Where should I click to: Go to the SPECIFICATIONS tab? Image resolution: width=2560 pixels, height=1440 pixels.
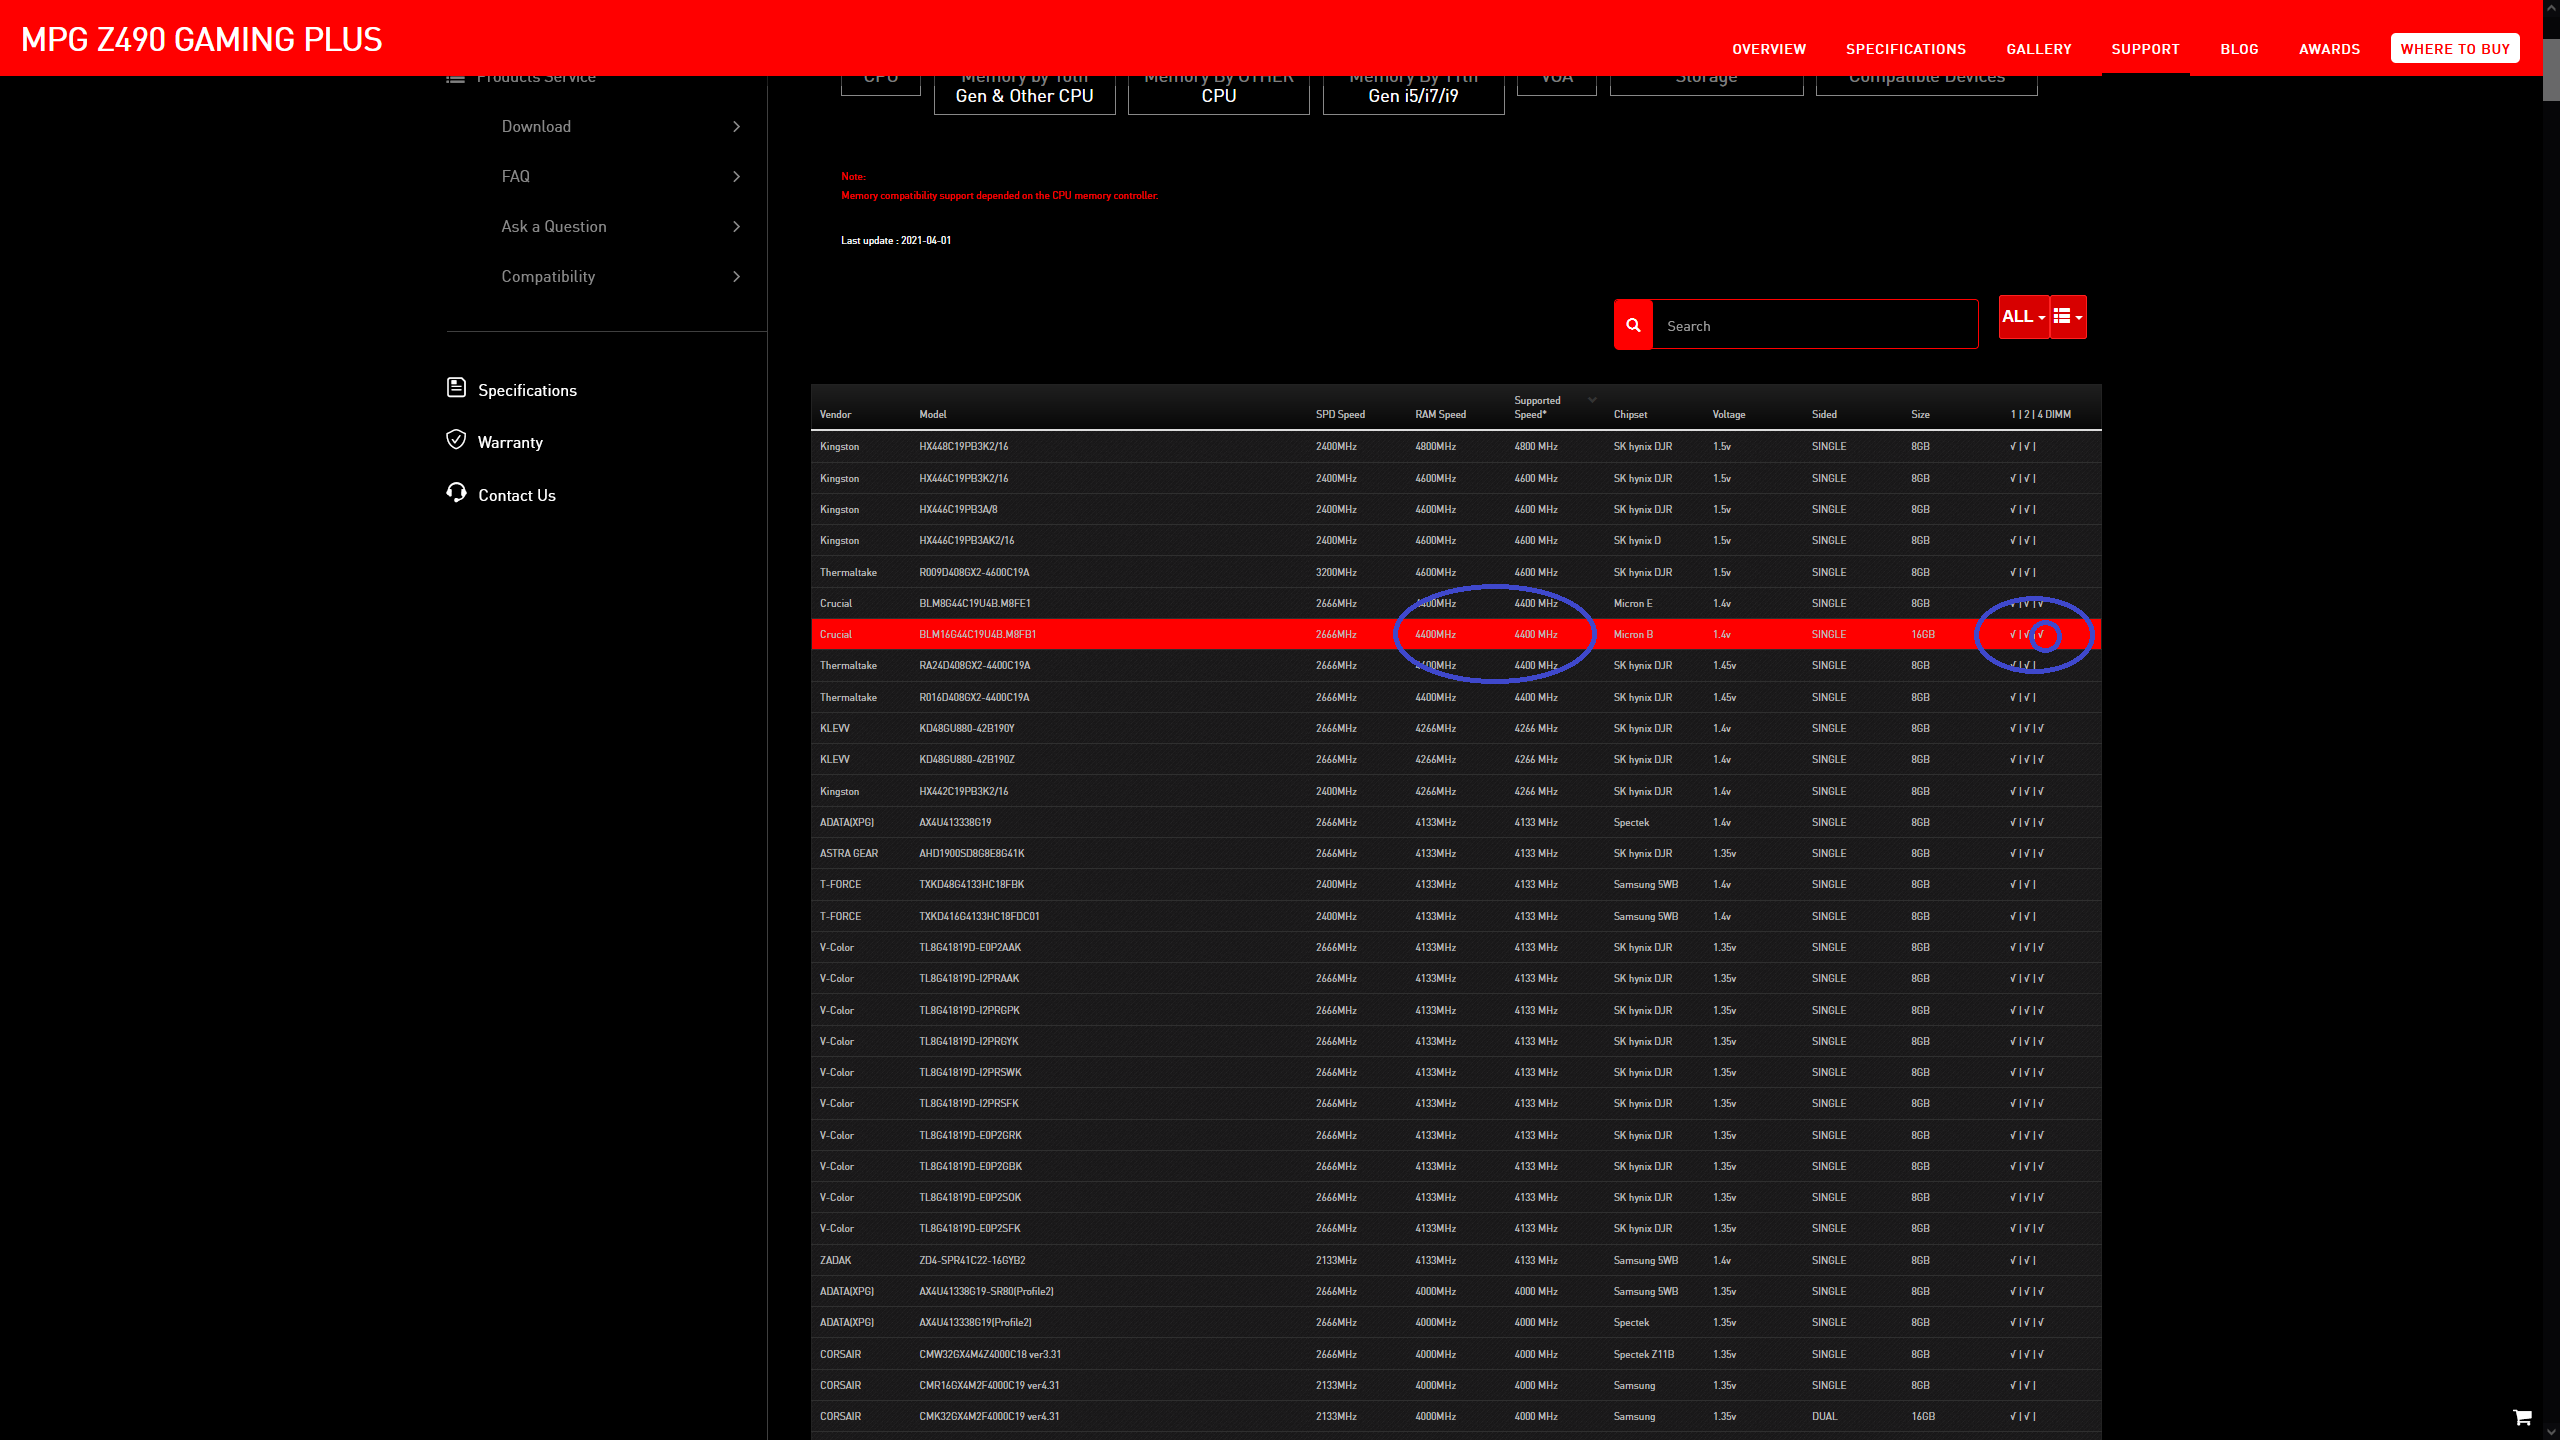pos(1906,49)
